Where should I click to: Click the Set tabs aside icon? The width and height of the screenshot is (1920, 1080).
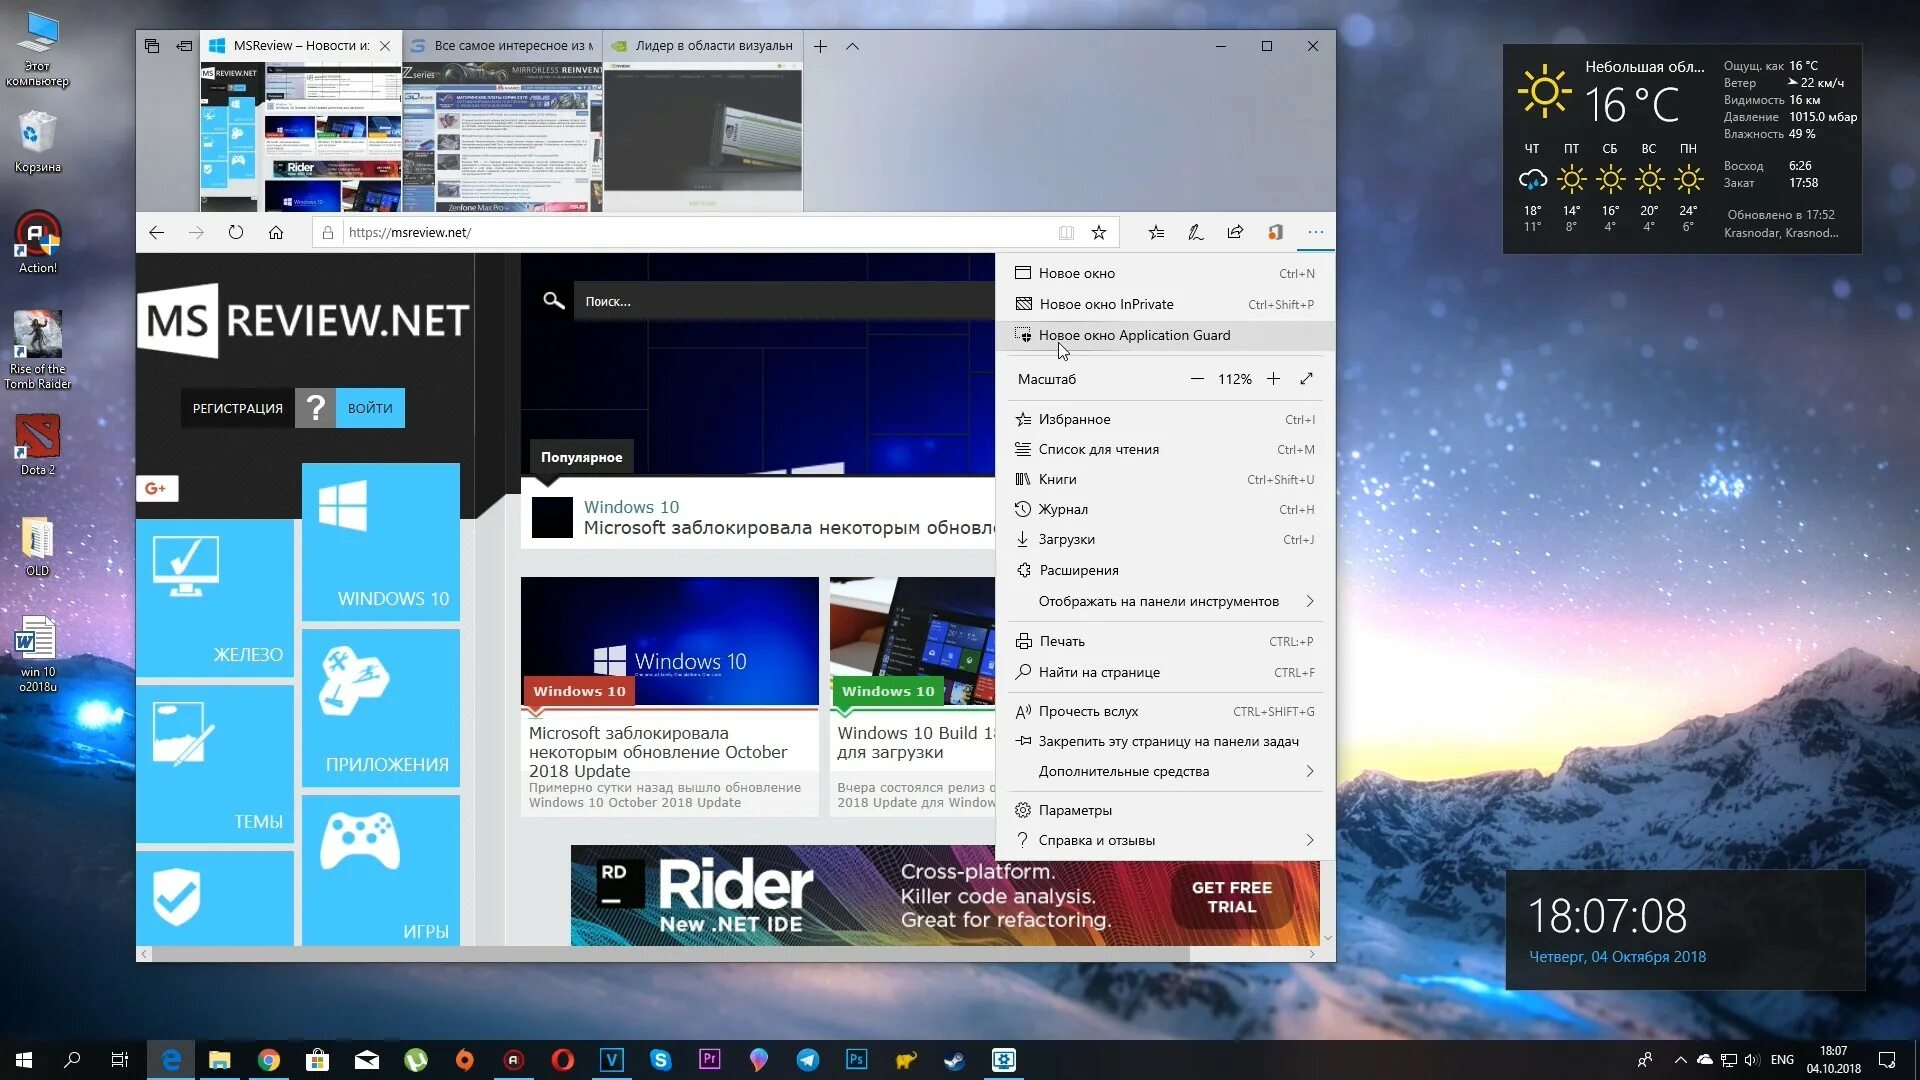184,46
